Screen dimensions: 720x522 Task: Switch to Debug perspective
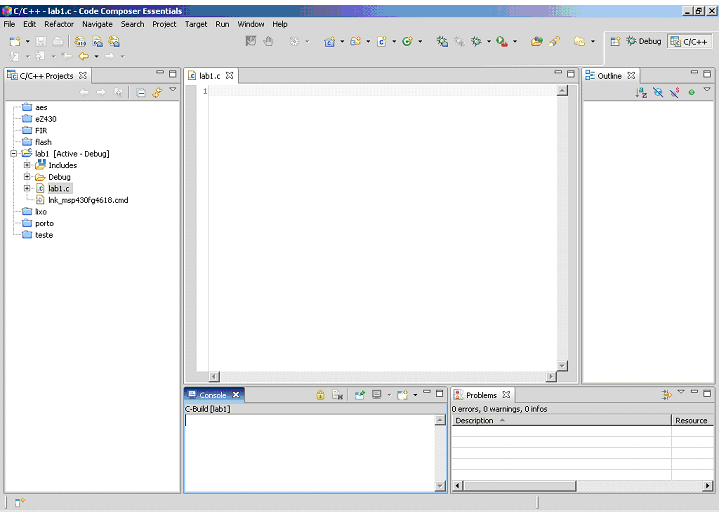point(644,42)
